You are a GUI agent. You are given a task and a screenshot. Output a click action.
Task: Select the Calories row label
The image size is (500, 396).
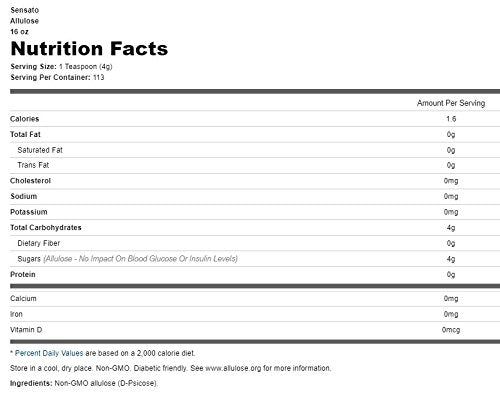pos(24,119)
